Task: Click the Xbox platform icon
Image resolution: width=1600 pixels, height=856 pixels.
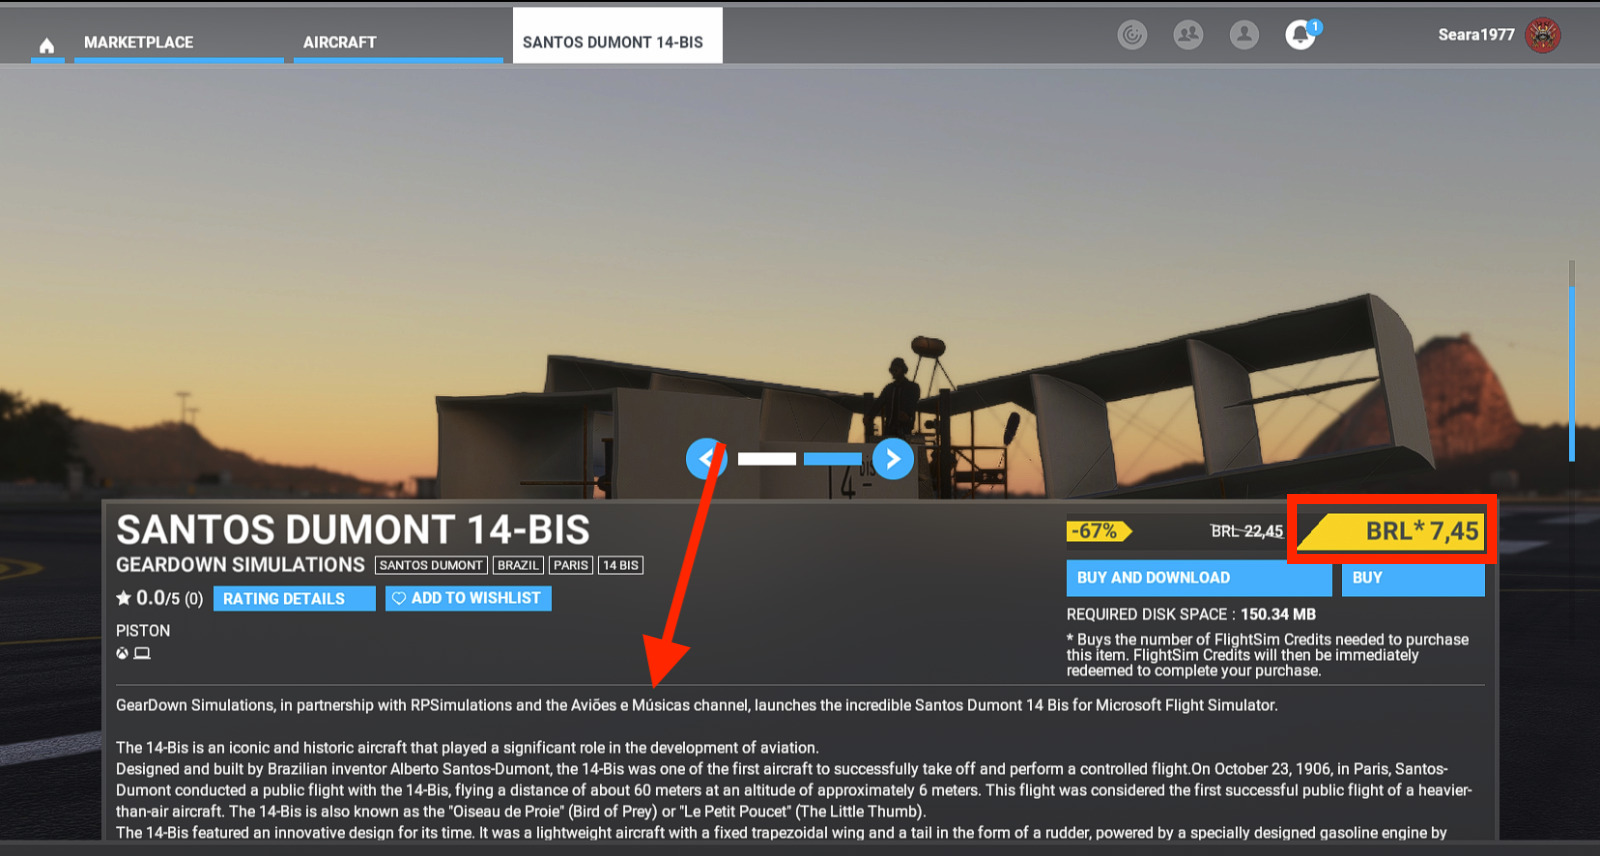Action: click(122, 653)
